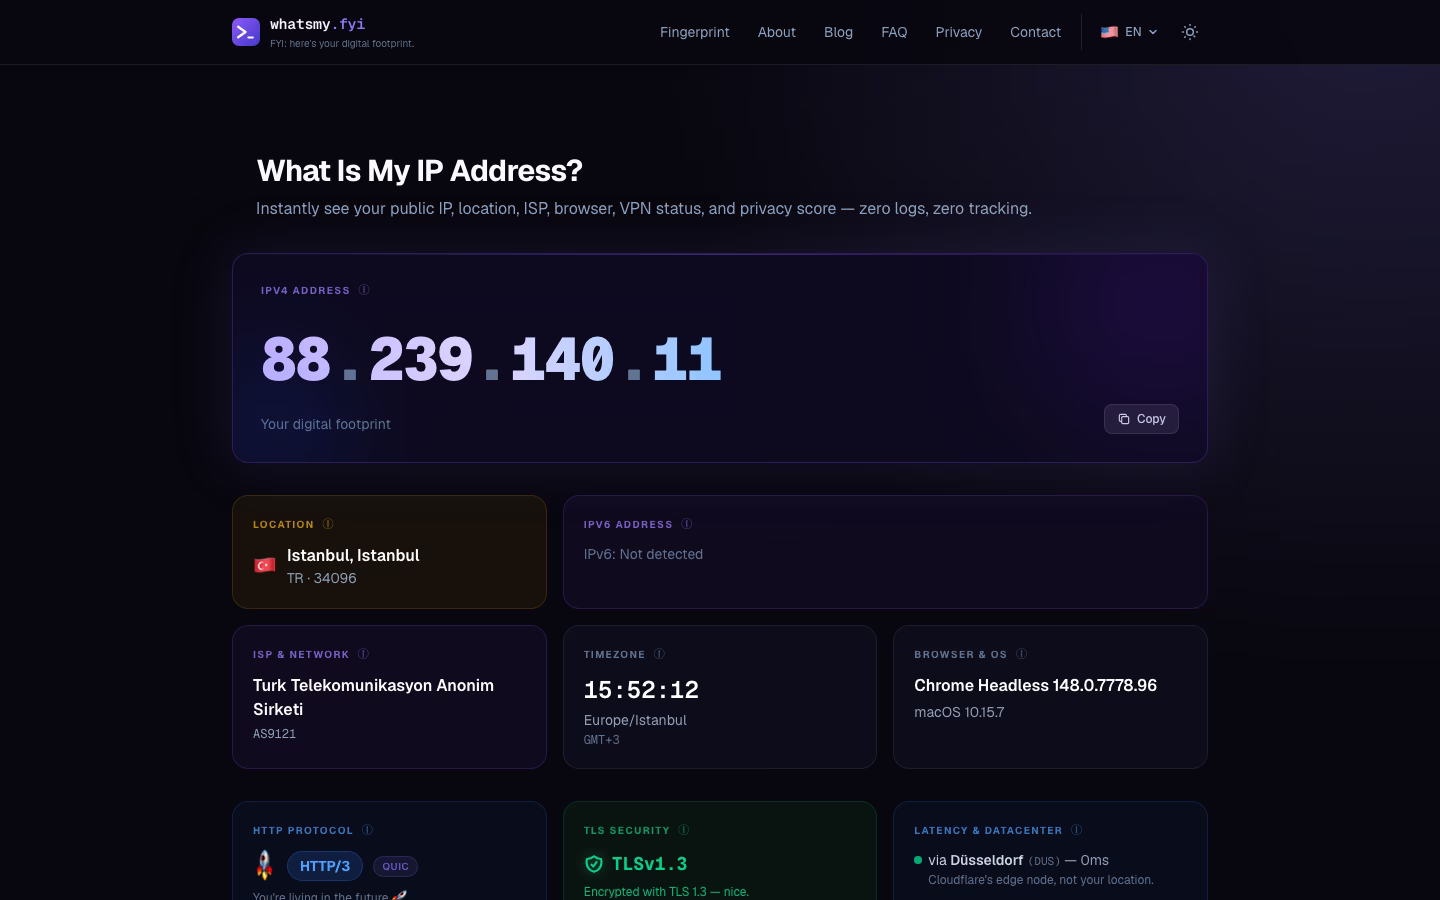Copy the IPv4 address
The height and width of the screenshot is (900, 1440).
(x=1141, y=419)
